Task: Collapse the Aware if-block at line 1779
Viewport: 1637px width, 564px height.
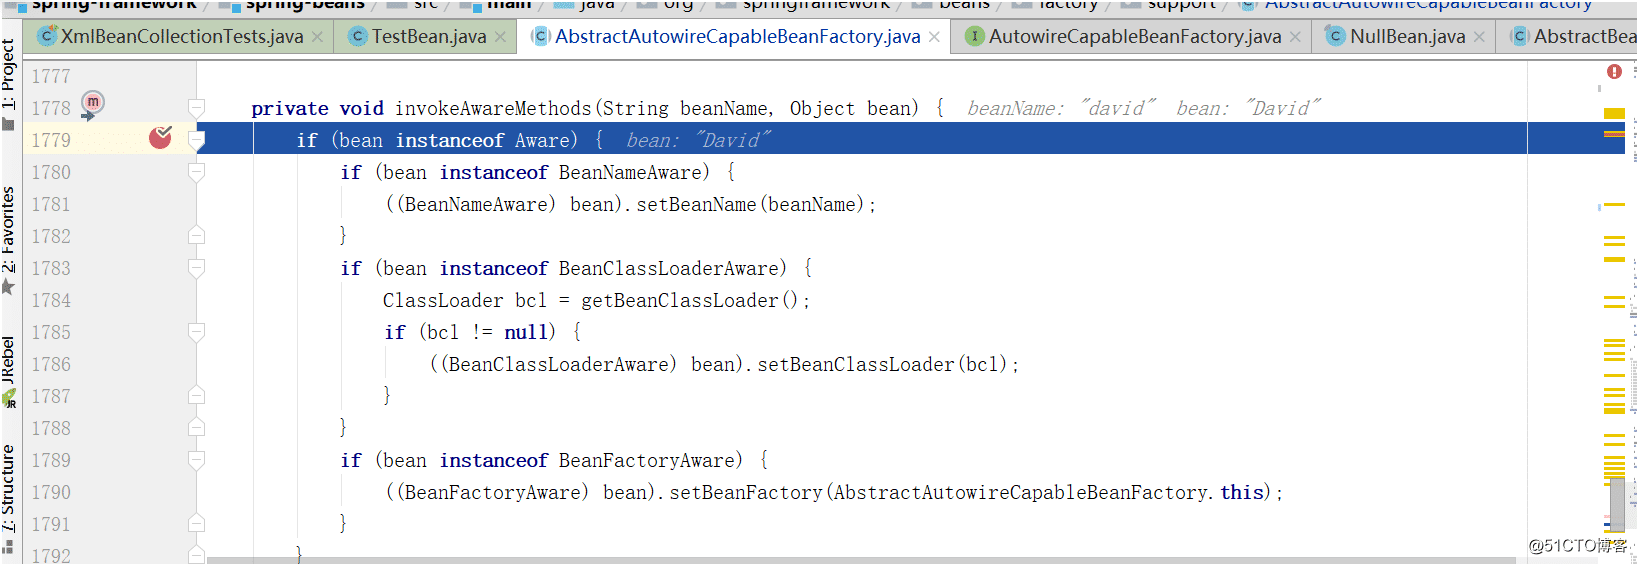Action: (197, 140)
